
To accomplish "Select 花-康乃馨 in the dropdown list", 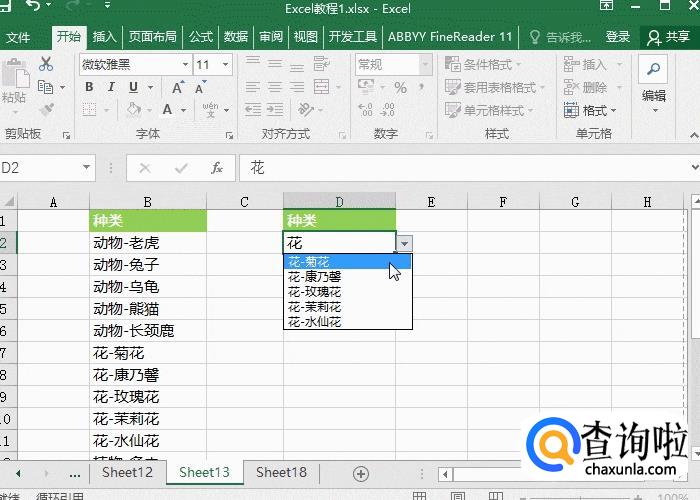I will click(347, 277).
